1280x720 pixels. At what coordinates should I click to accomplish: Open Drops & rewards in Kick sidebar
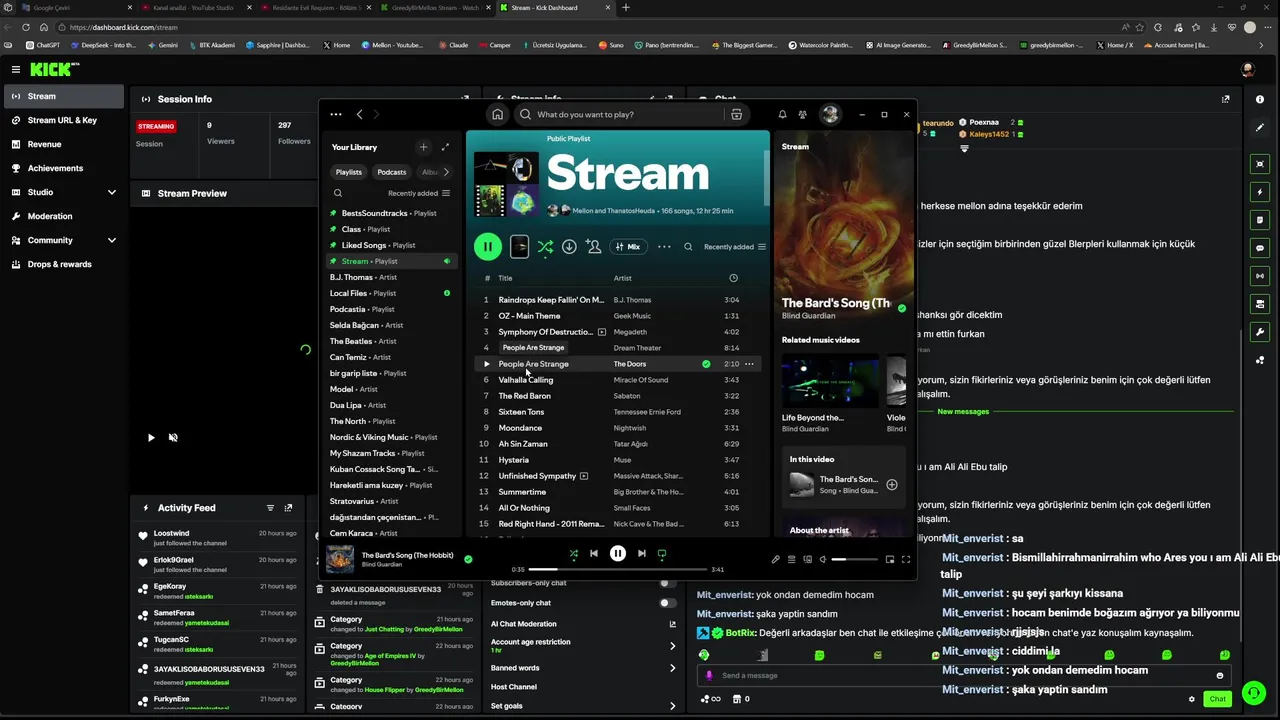click(x=62, y=264)
